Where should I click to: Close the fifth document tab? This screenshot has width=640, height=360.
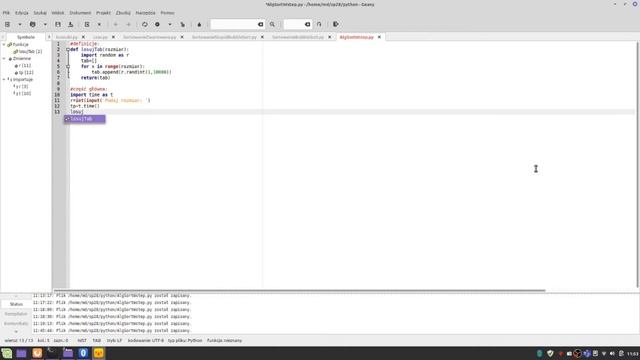click(330, 37)
